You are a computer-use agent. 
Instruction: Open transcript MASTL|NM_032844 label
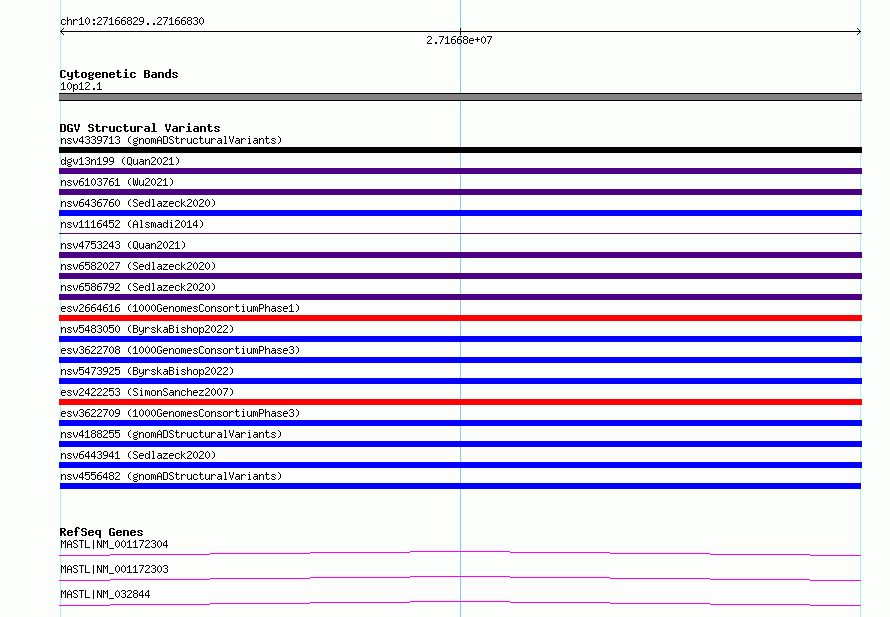[x=105, y=594]
